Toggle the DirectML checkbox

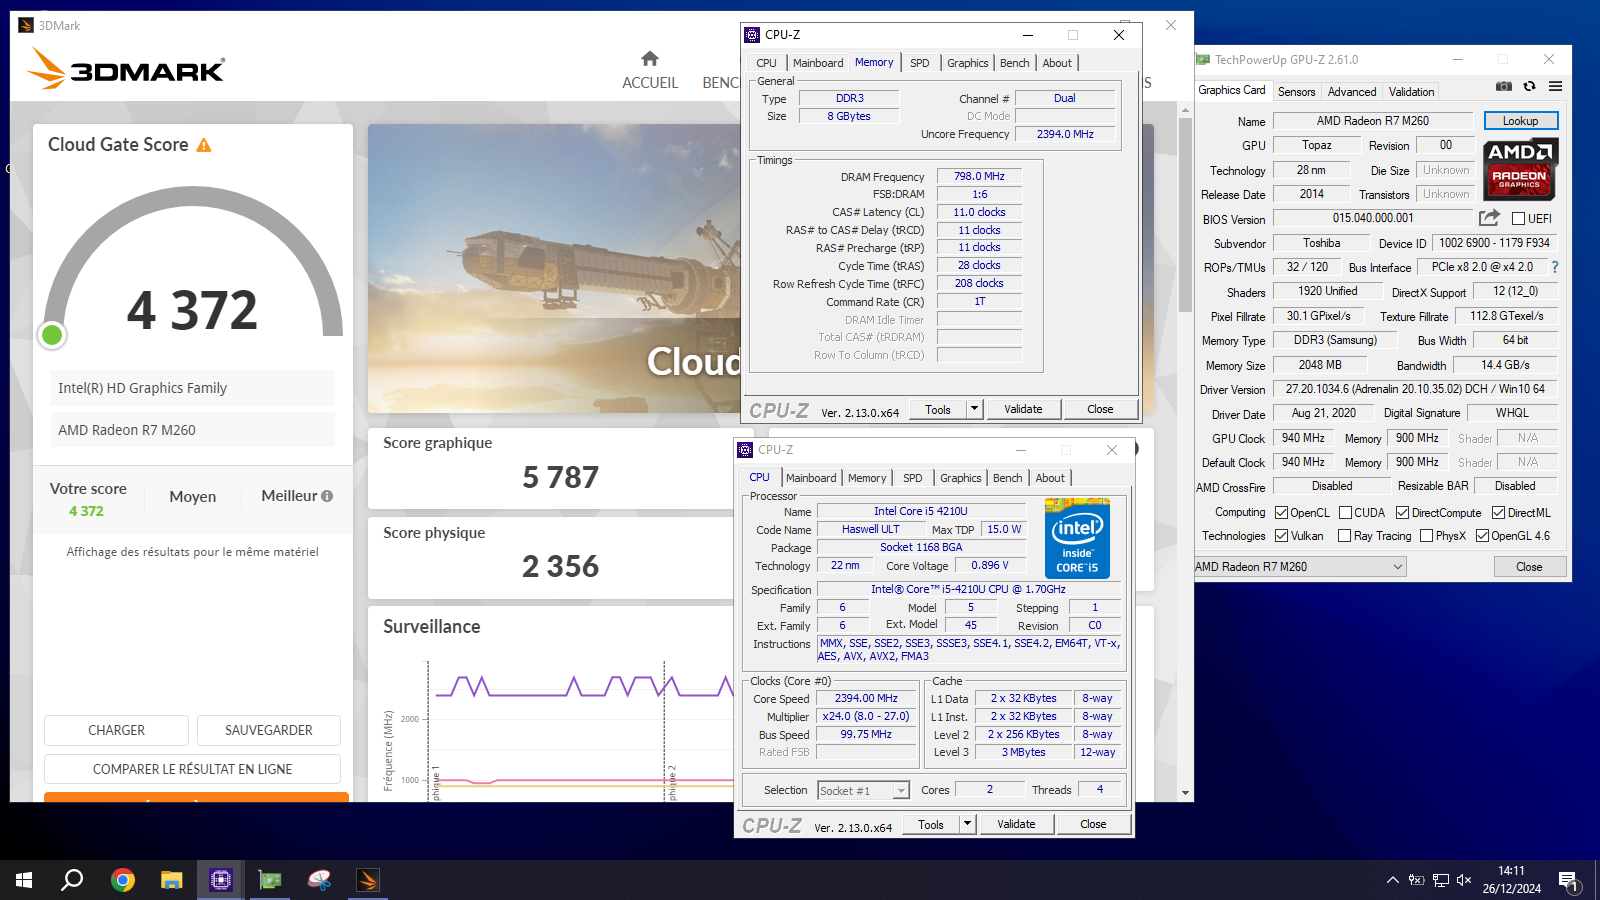tap(1498, 513)
